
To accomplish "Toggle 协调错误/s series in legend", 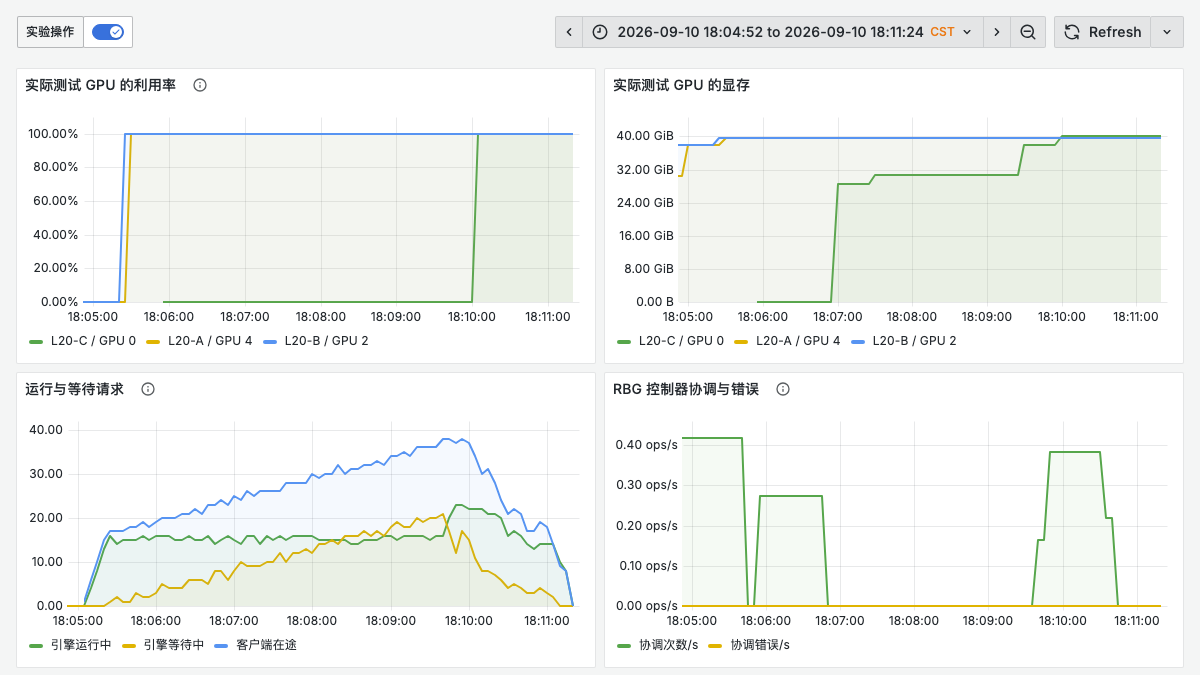I will click(760, 645).
